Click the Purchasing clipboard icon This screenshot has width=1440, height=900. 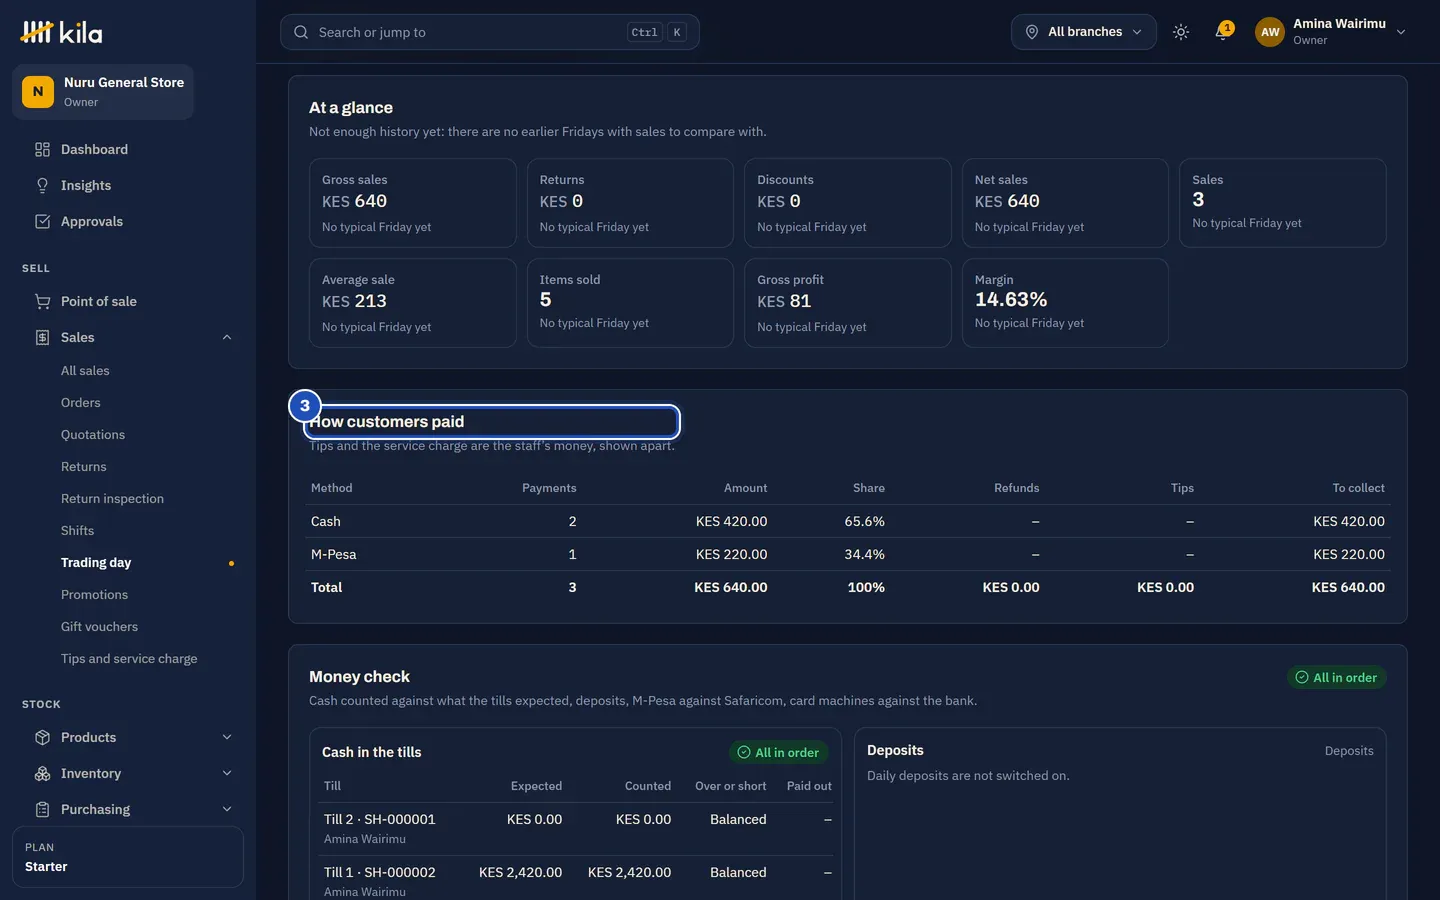click(42, 810)
